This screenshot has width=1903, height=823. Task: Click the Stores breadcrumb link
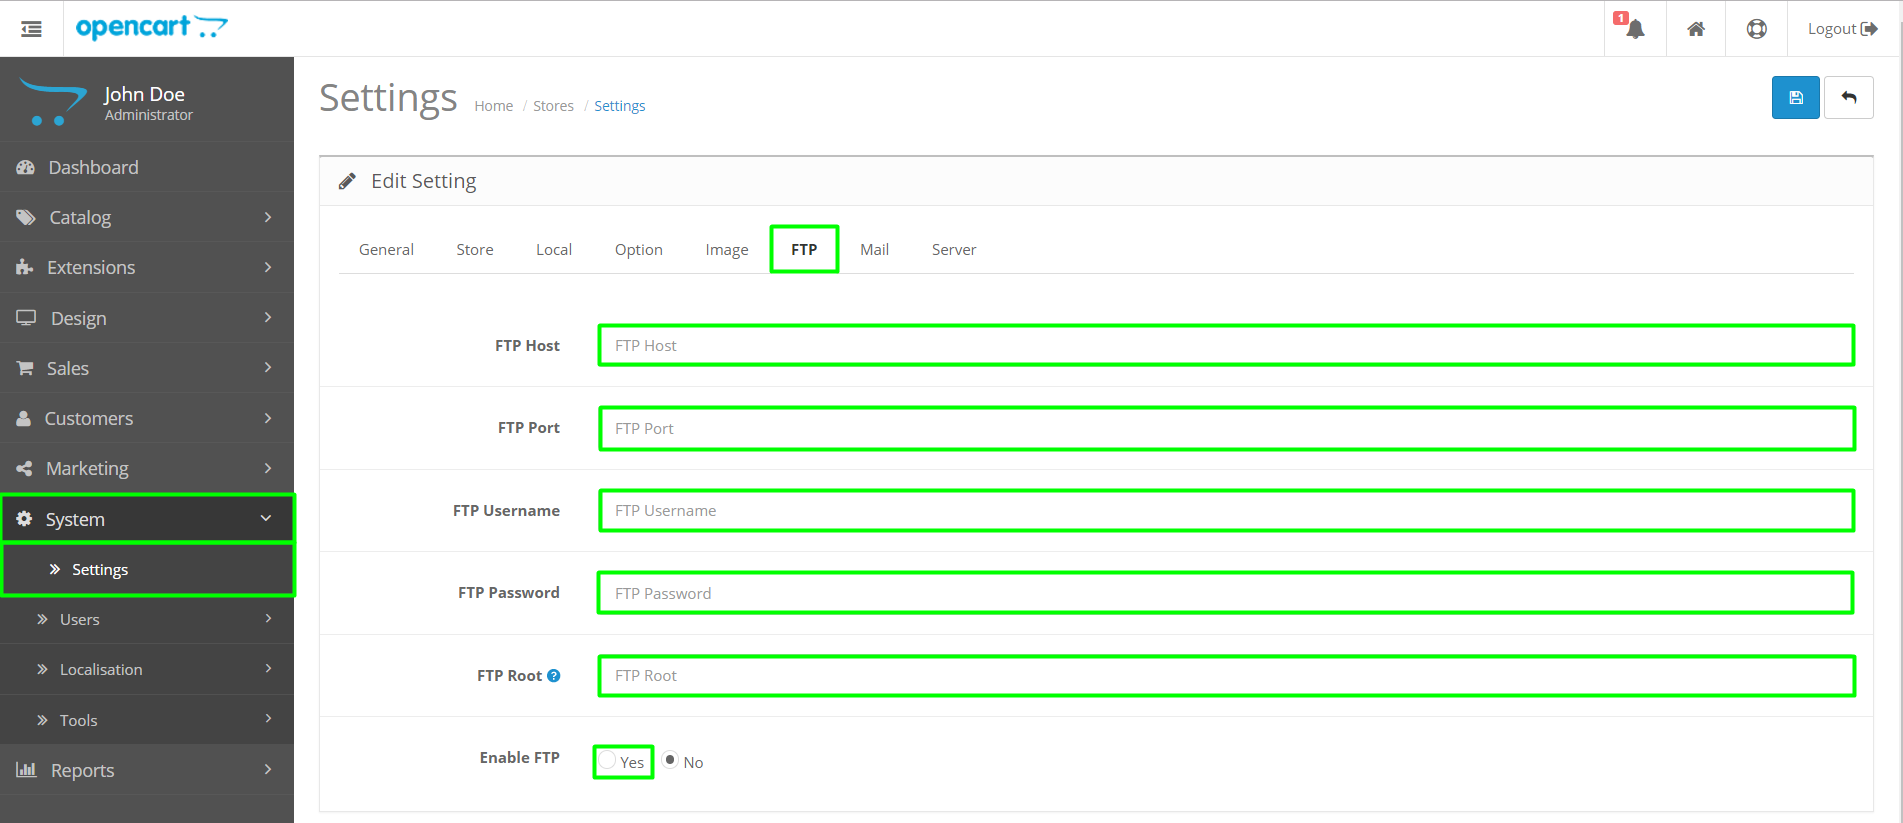[x=553, y=106]
